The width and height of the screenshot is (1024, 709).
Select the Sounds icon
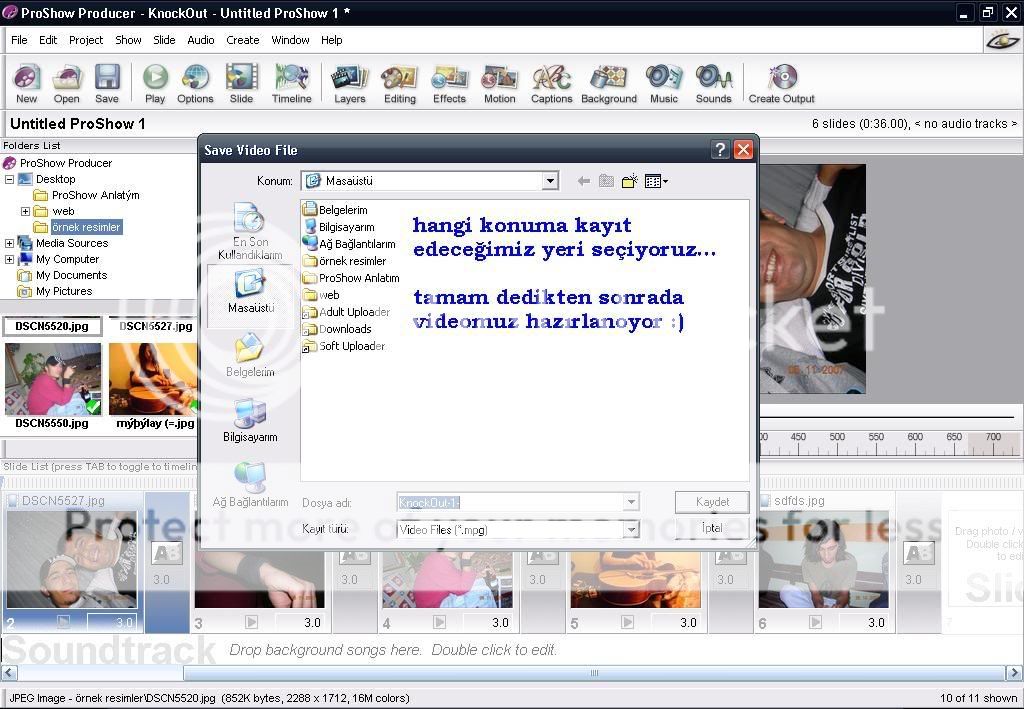coord(713,78)
